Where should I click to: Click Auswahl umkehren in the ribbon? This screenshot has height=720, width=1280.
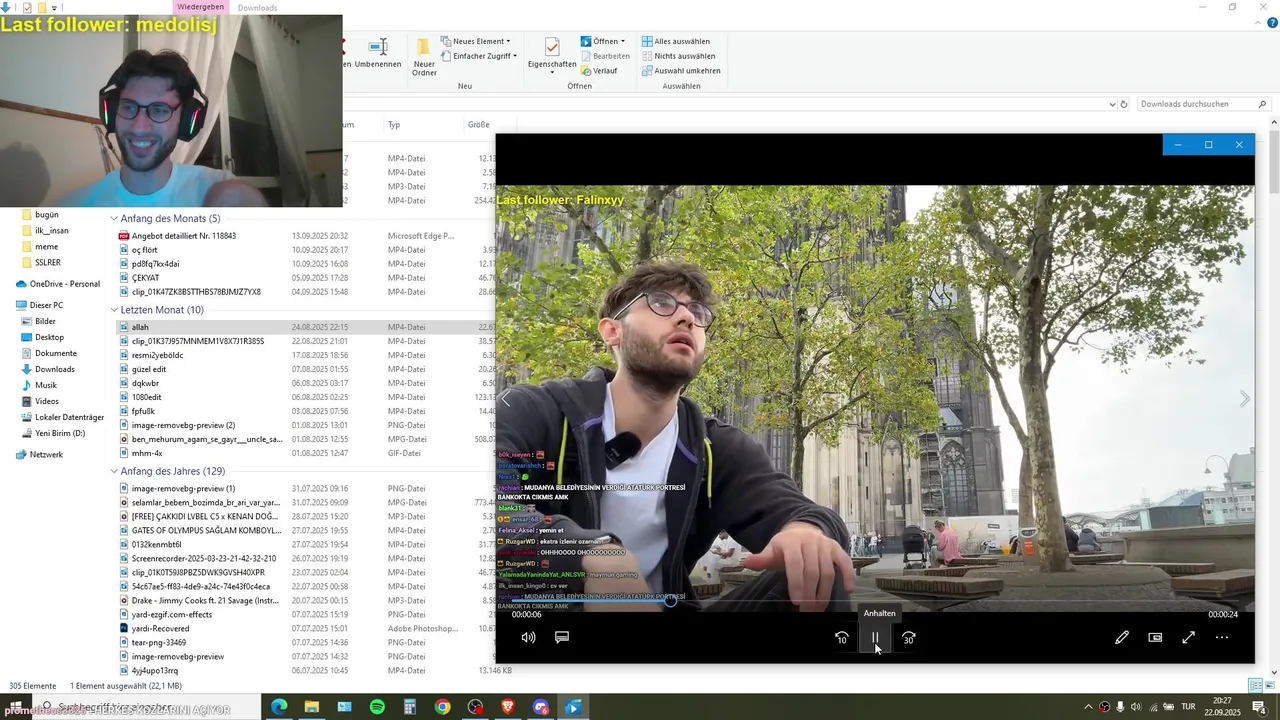tap(681, 71)
